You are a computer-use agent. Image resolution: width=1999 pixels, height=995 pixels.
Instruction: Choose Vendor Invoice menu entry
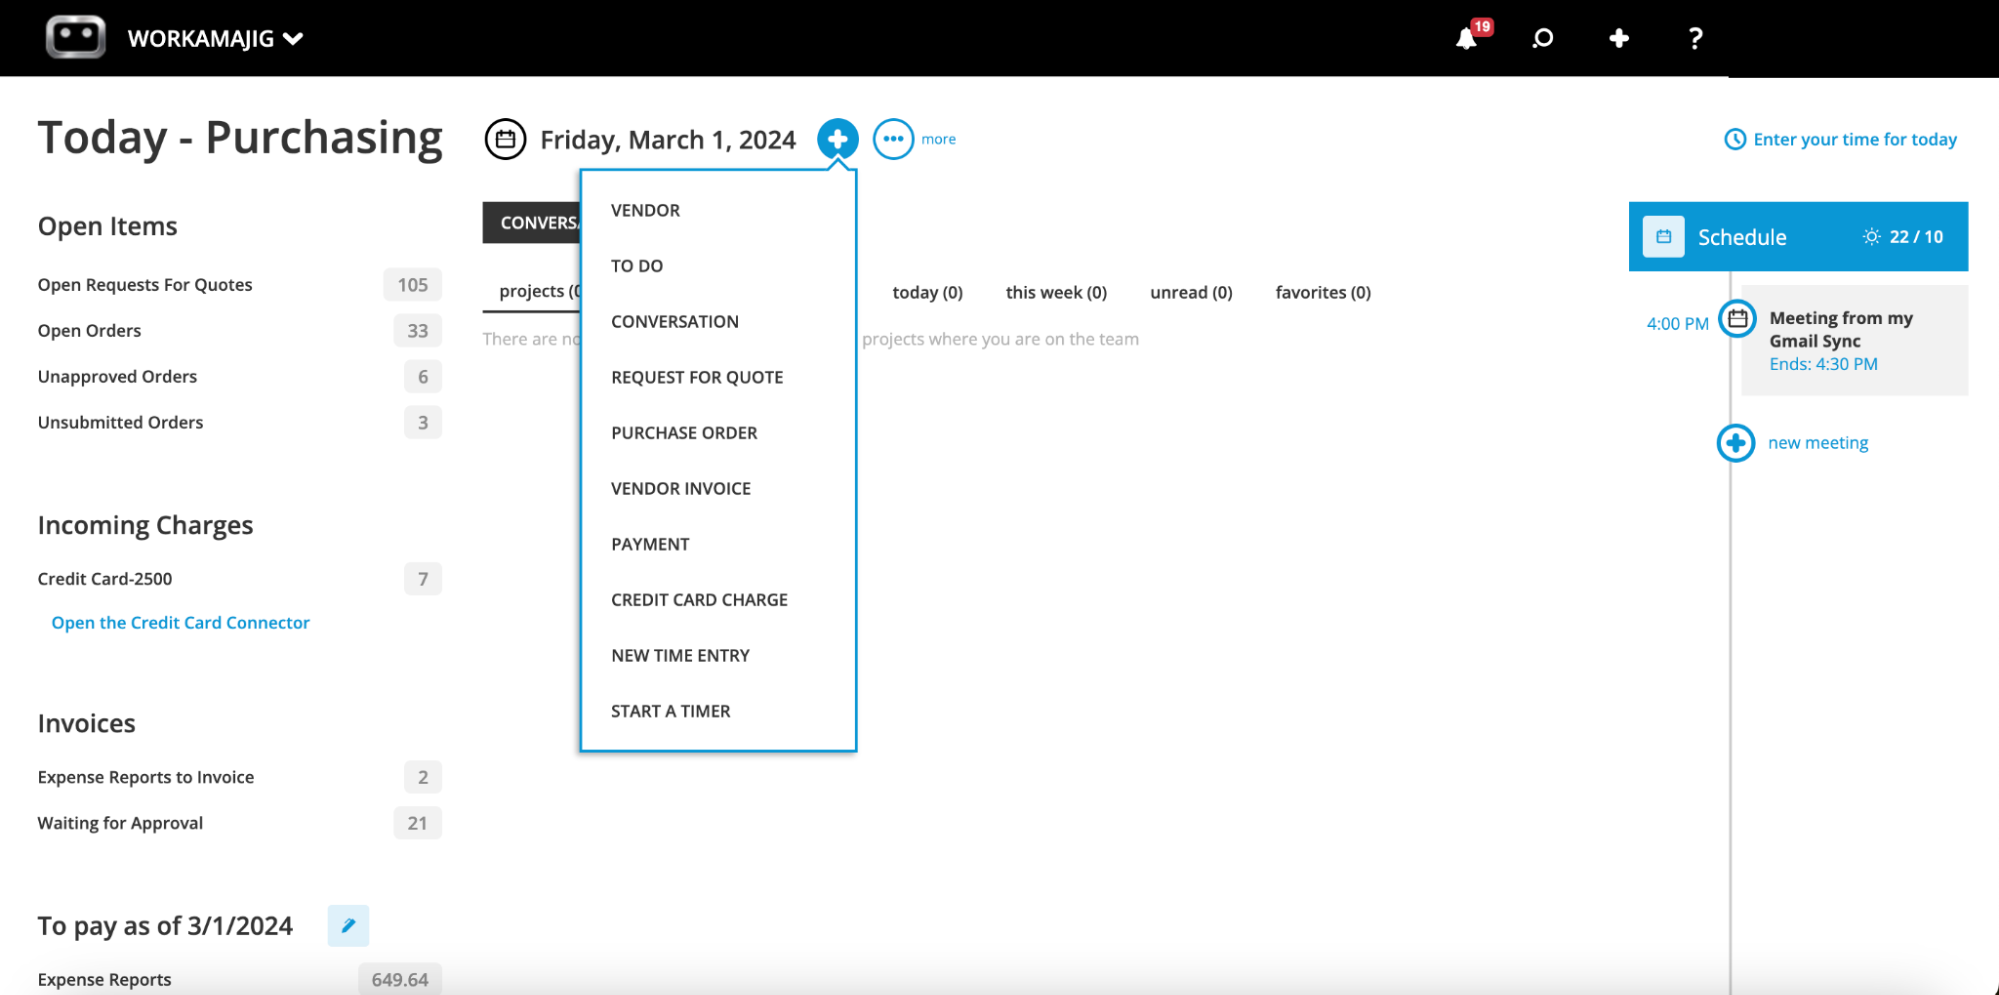680,489
